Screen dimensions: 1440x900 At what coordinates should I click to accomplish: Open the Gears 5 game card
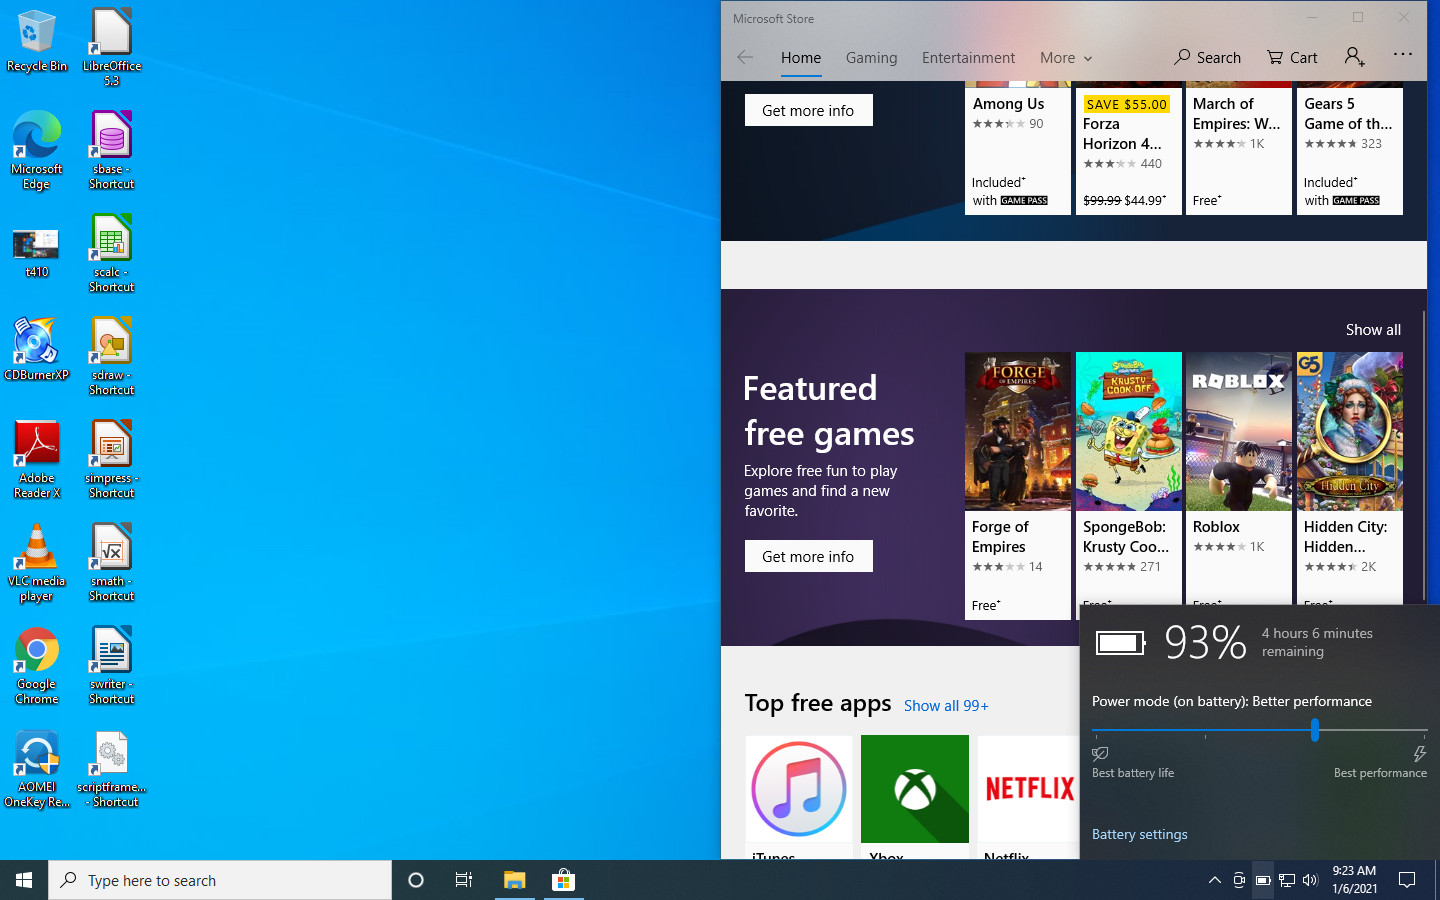1349,150
